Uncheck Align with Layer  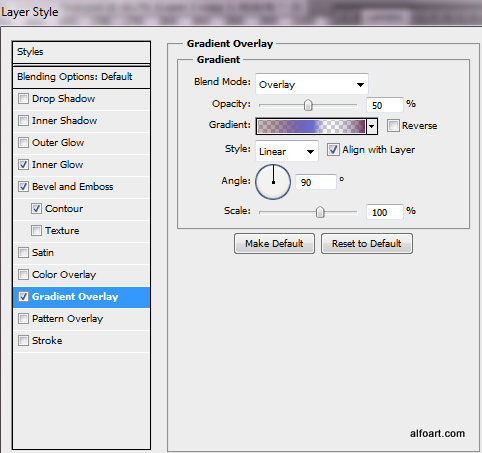pyautogui.click(x=333, y=150)
